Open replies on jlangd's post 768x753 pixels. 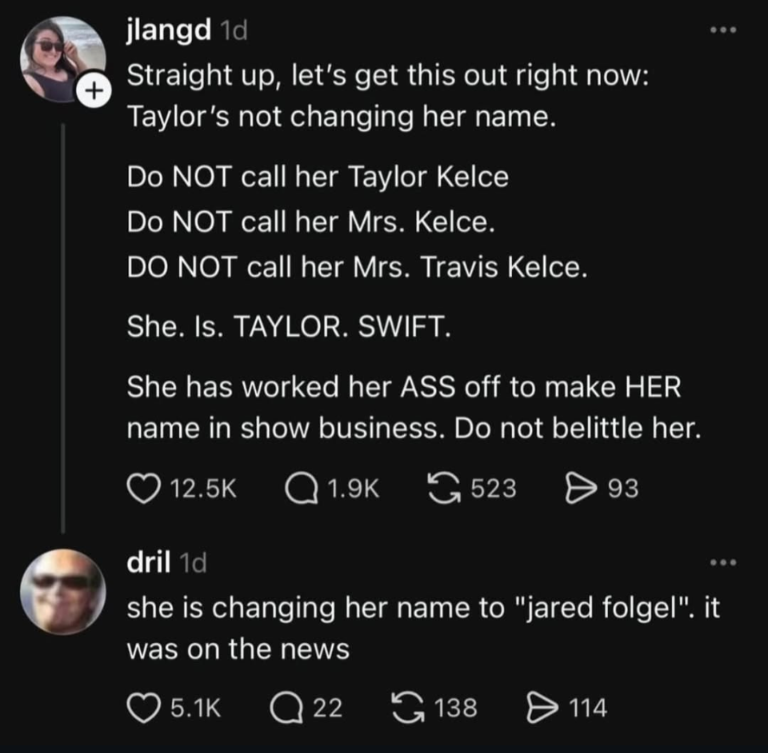click(x=301, y=488)
